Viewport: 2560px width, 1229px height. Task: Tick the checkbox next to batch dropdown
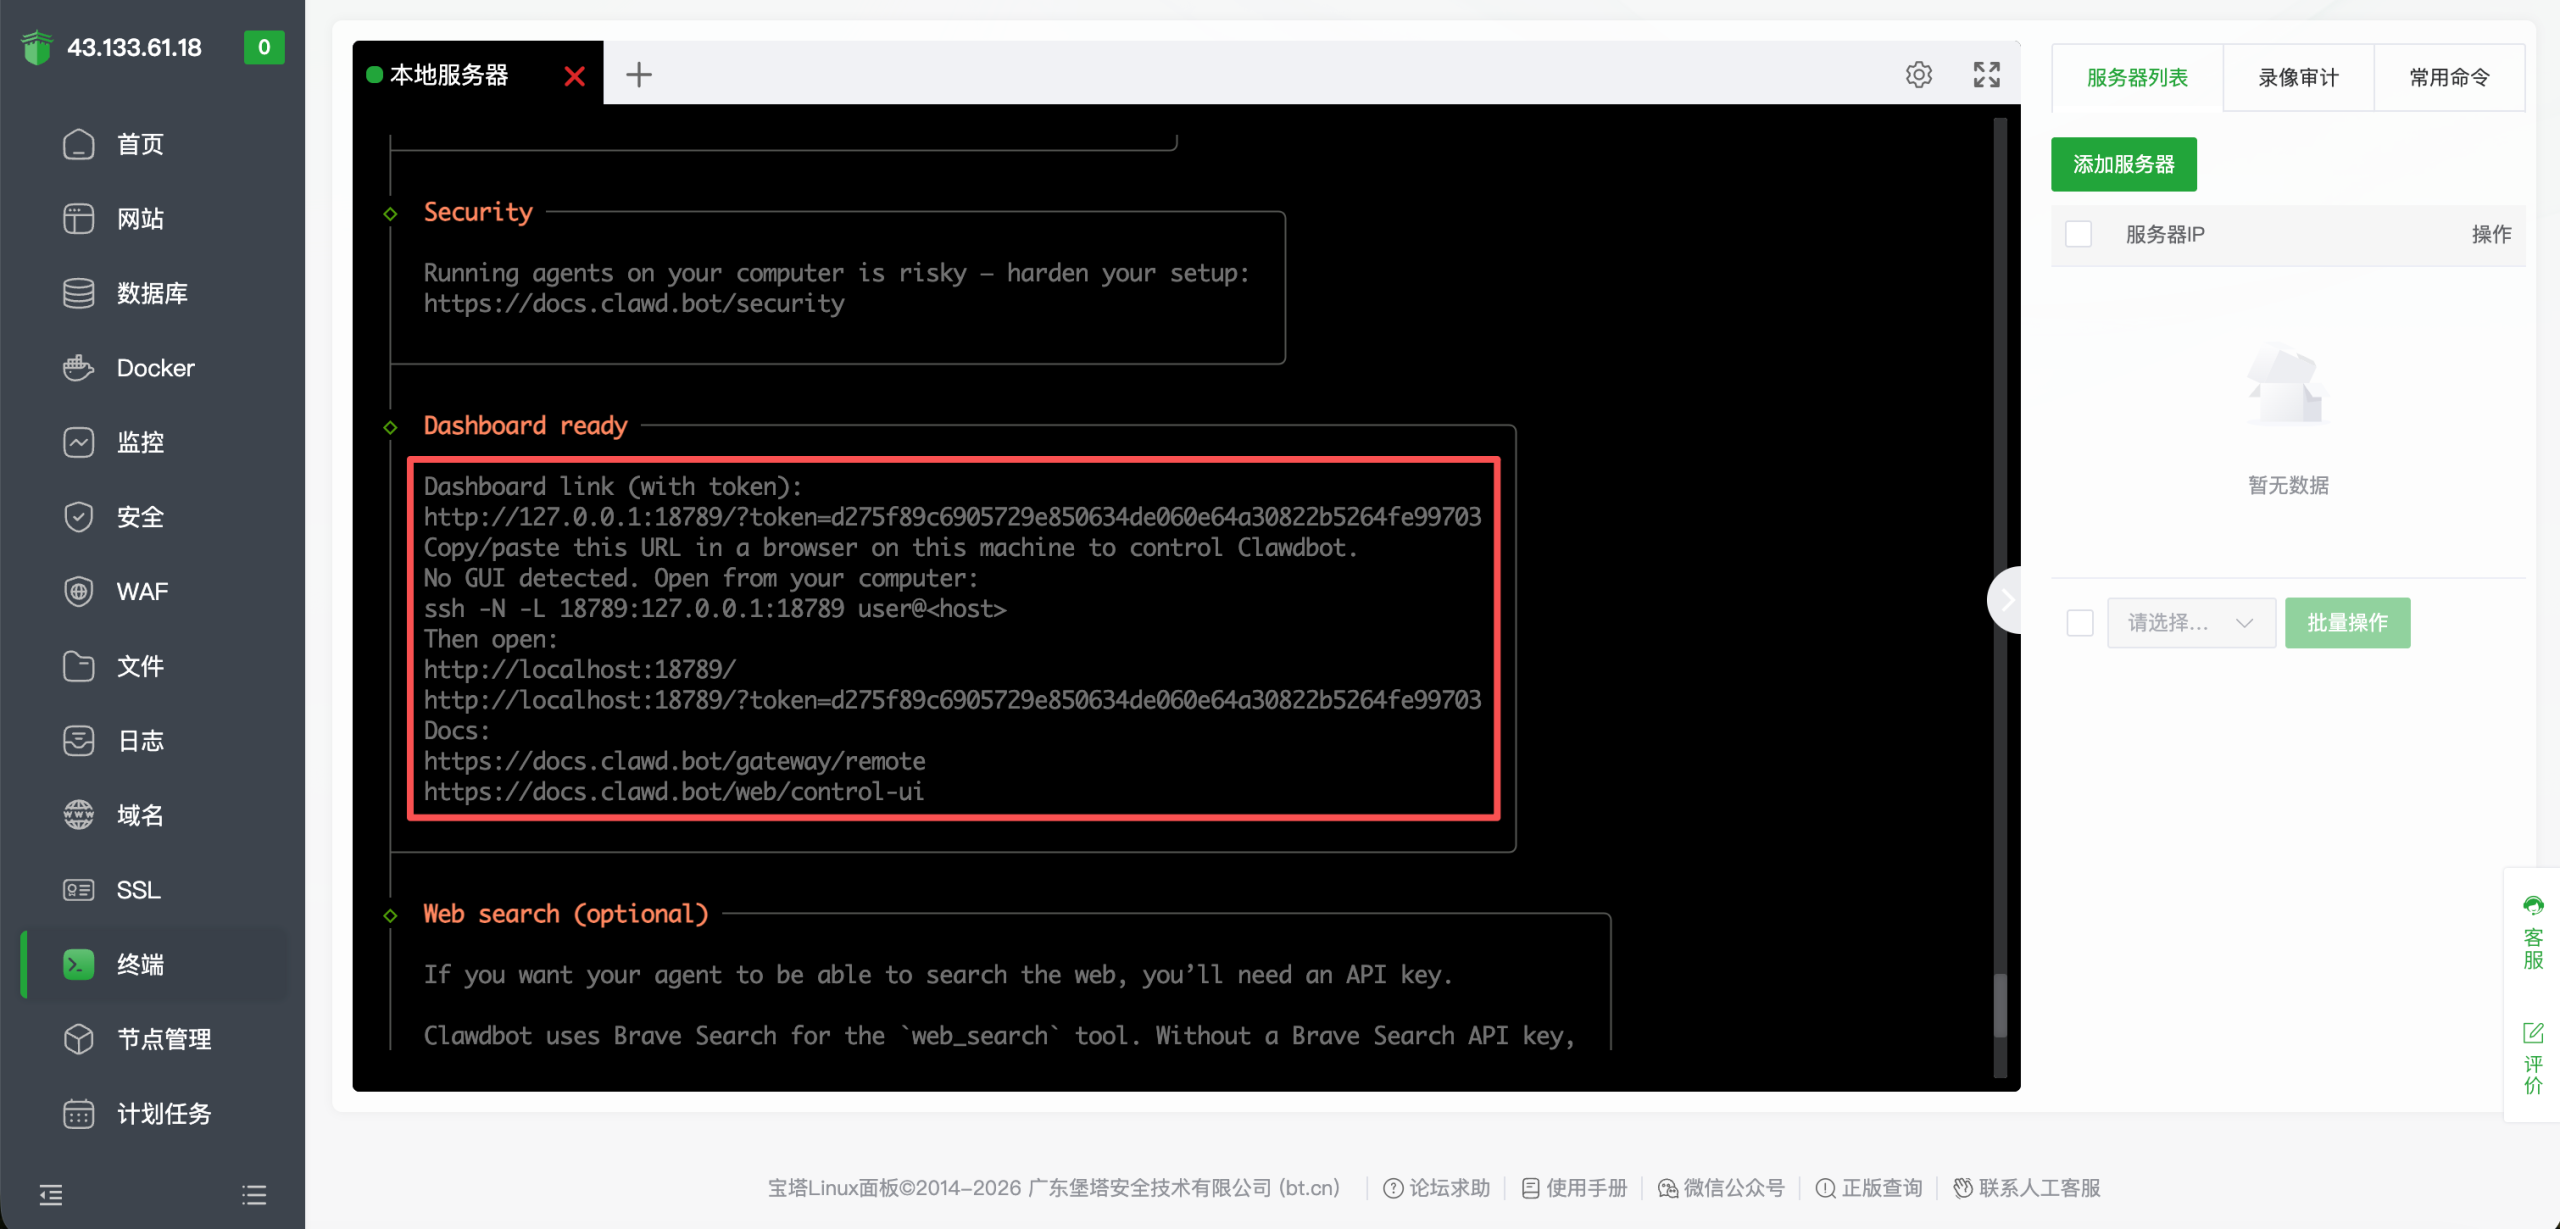pyautogui.click(x=2079, y=623)
